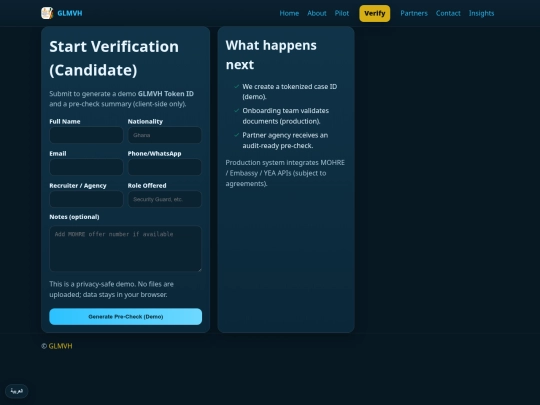This screenshot has height=405, width=540.
Task: Click the Phone/WhatsApp input field
Action: coord(165,167)
